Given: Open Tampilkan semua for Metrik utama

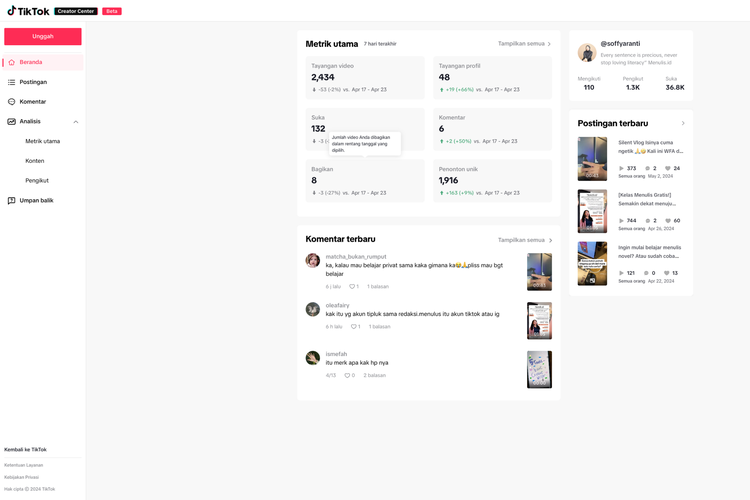Looking at the screenshot, I should 524,44.
